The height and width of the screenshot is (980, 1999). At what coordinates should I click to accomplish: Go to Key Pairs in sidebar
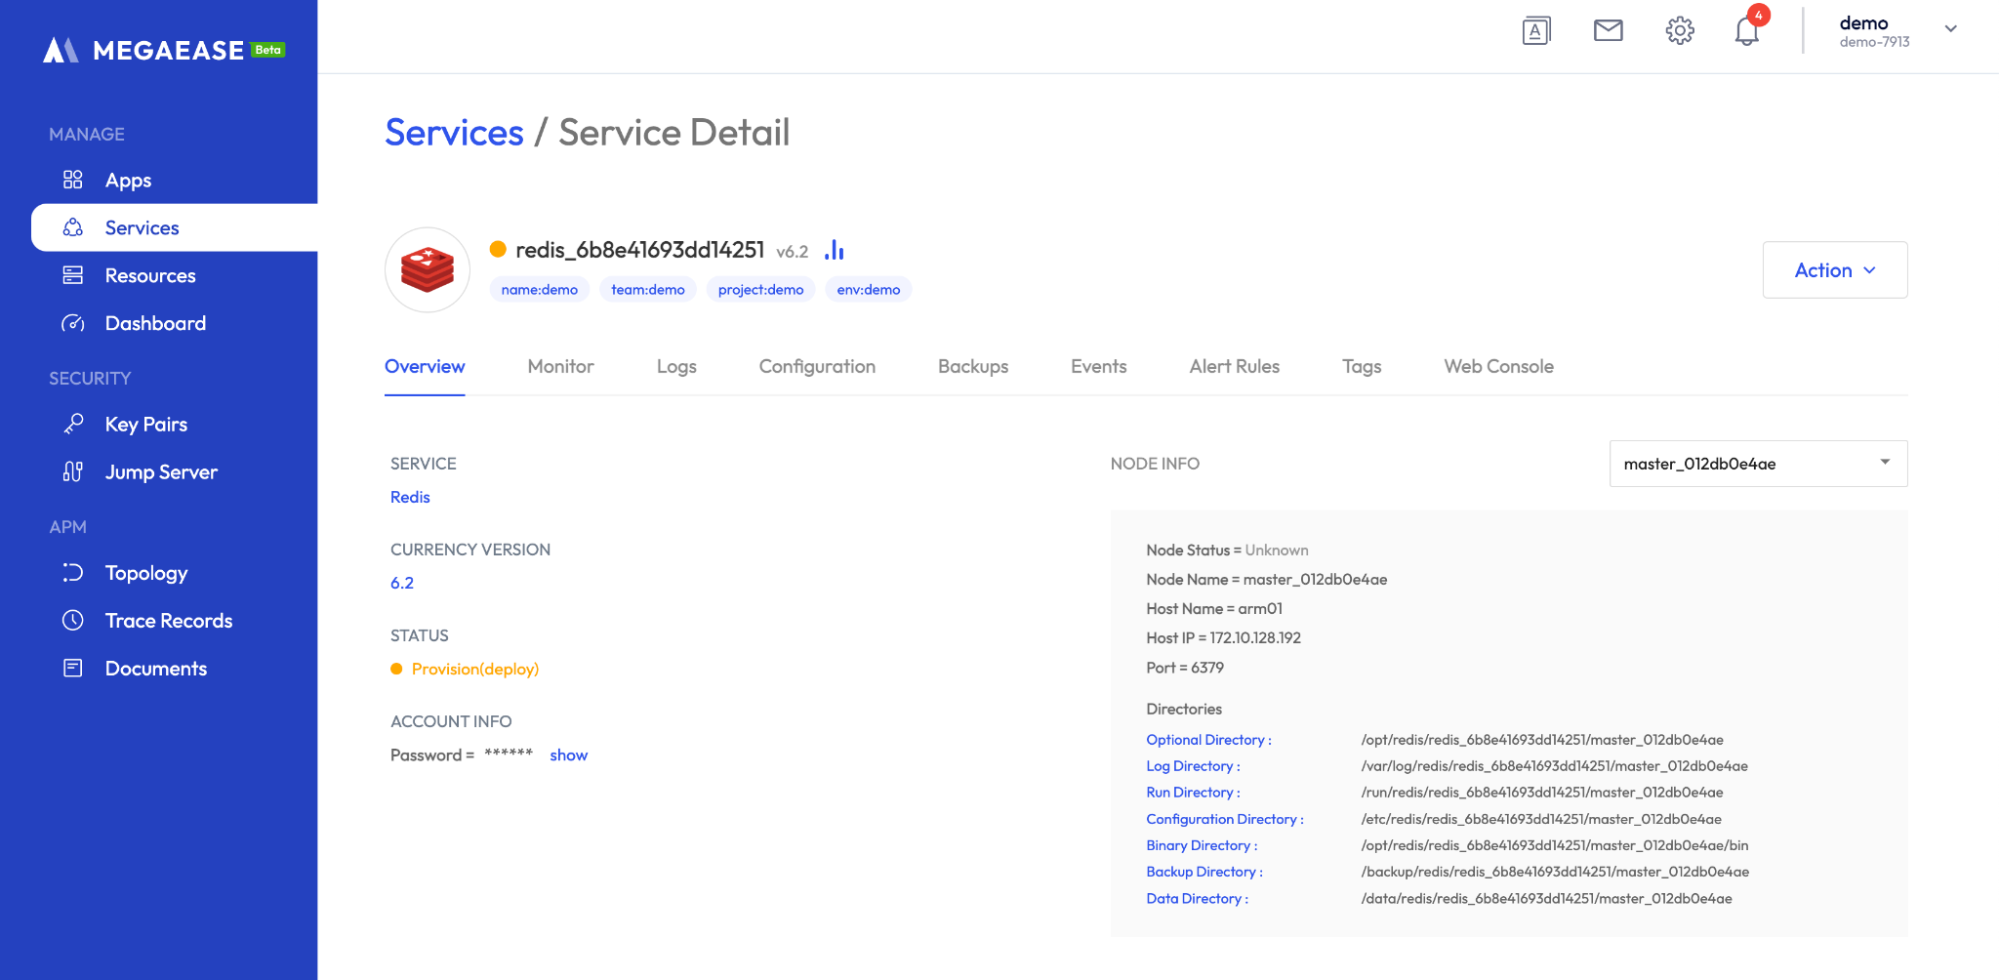146,425
